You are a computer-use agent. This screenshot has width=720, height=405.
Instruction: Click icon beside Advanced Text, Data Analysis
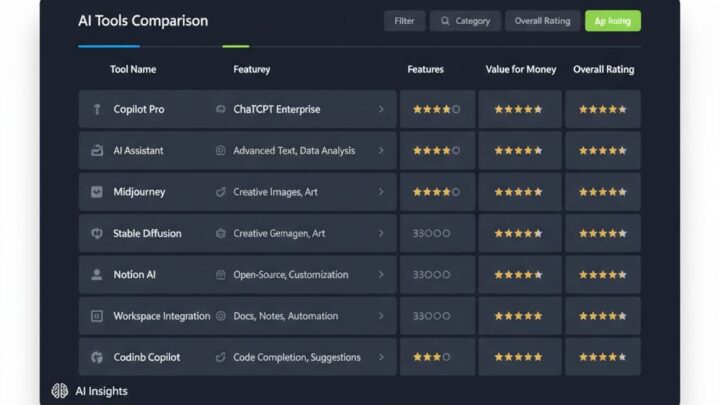pyautogui.click(x=221, y=151)
